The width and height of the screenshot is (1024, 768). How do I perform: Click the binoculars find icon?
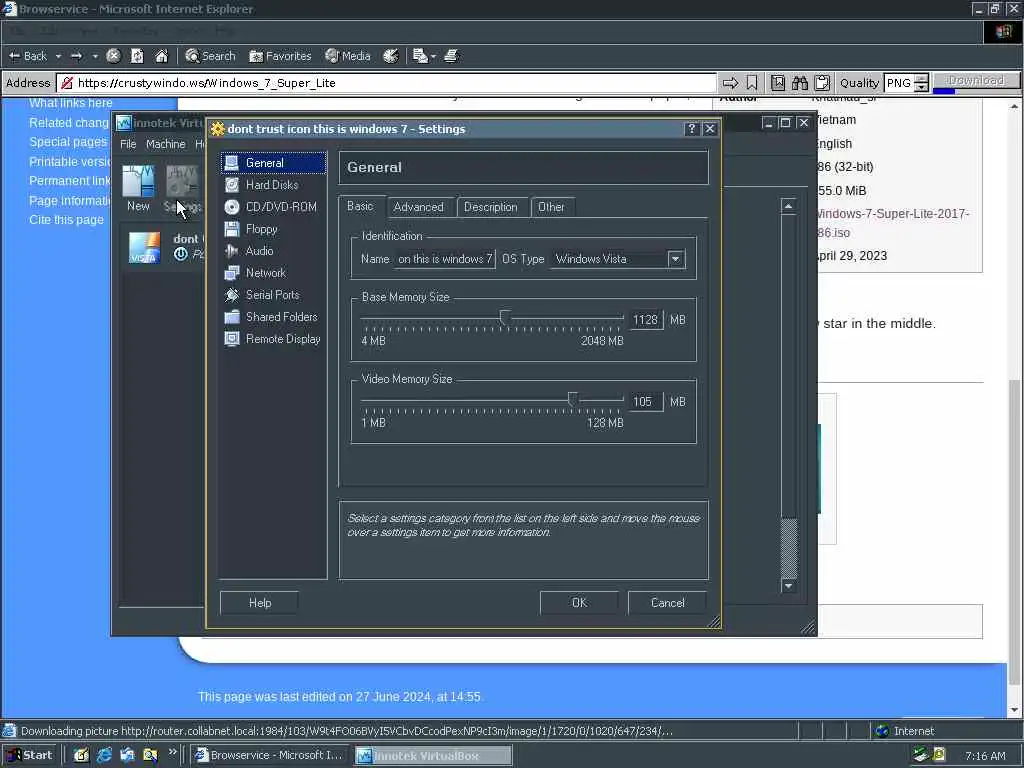(800, 83)
